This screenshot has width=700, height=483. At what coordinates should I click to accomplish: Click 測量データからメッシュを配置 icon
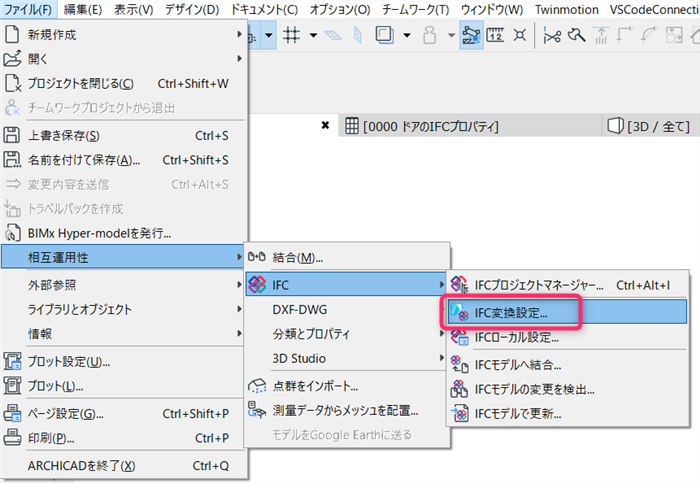tap(257, 409)
